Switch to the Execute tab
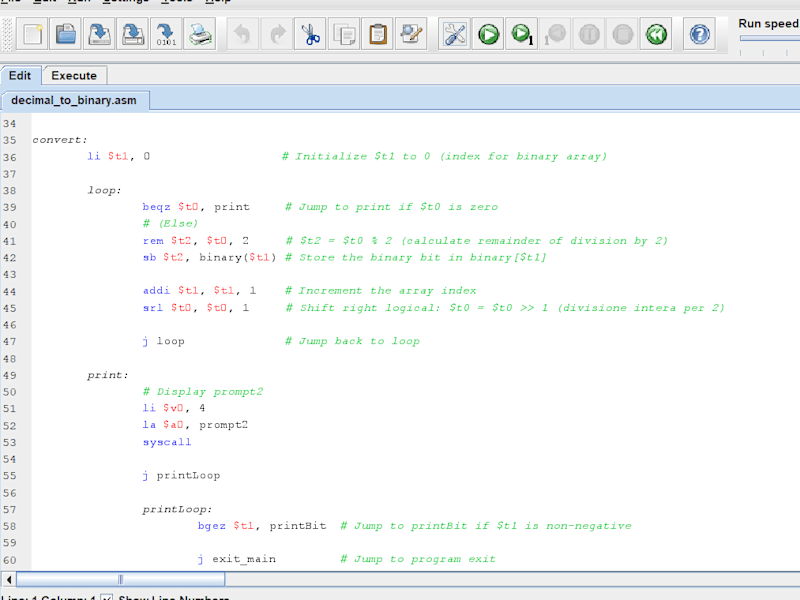800x600 pixels. pyautogui.click(x=74, y=76)
